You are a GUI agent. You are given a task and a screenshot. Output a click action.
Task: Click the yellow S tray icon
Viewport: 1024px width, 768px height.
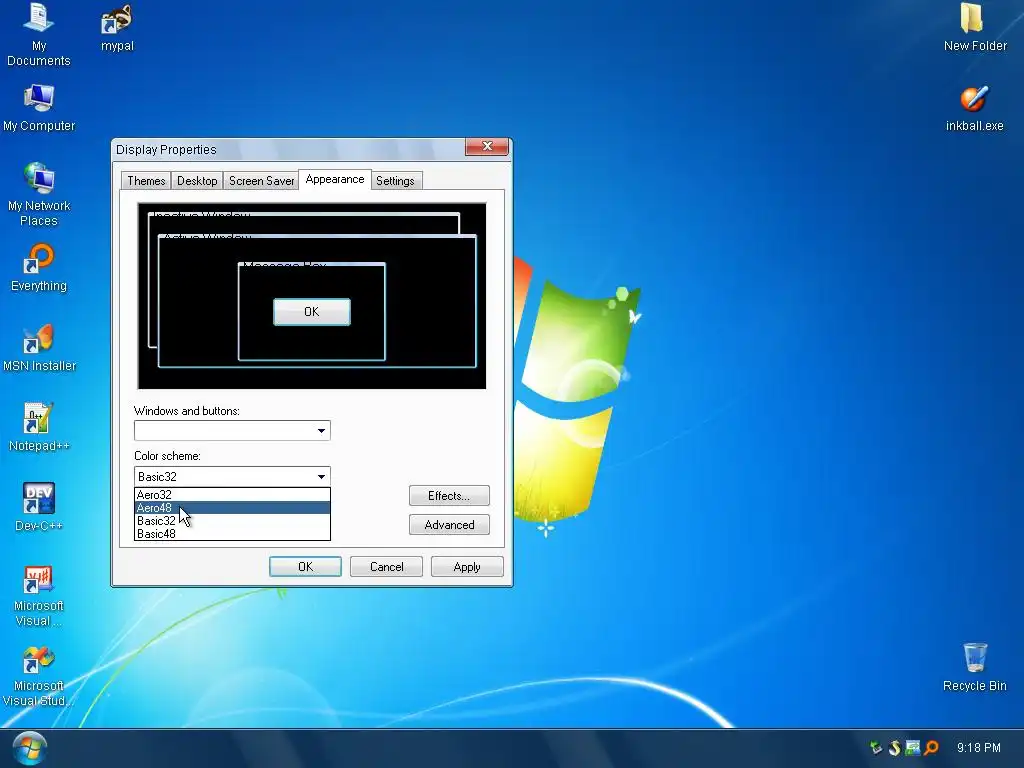[x=895, y=748]
